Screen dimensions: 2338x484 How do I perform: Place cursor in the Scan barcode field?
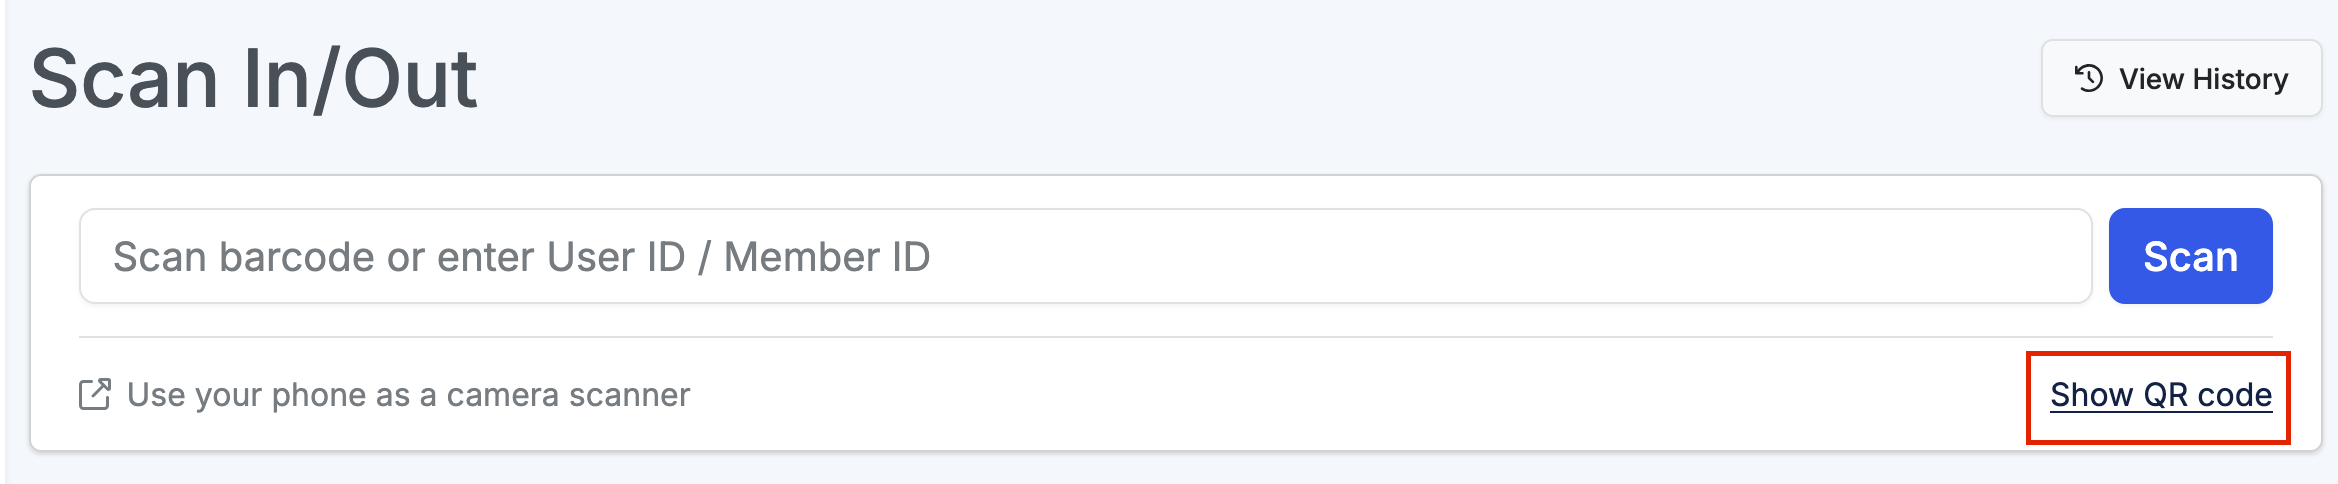pyautogui.click(x=1085, y=256)
